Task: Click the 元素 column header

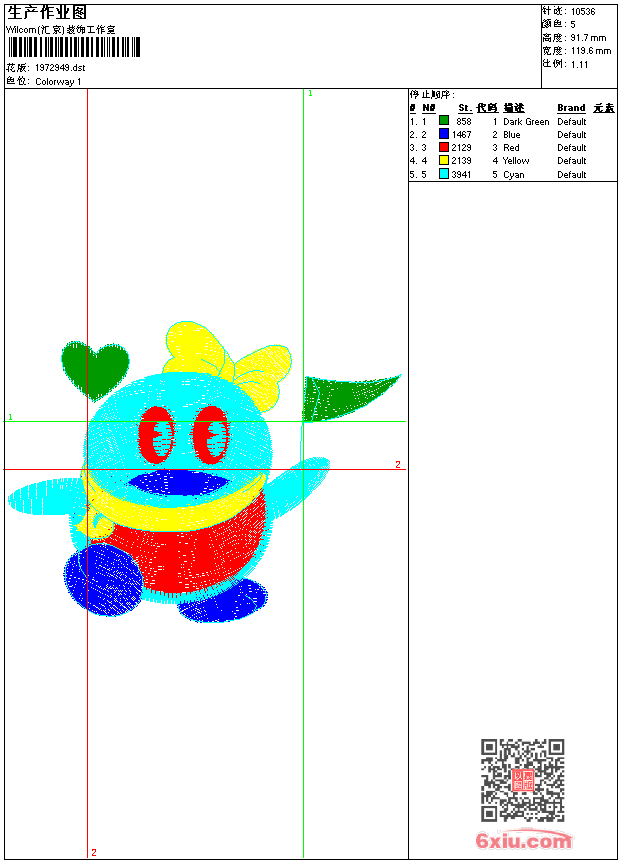Action: pyautogui.click(x=604, y=108)
